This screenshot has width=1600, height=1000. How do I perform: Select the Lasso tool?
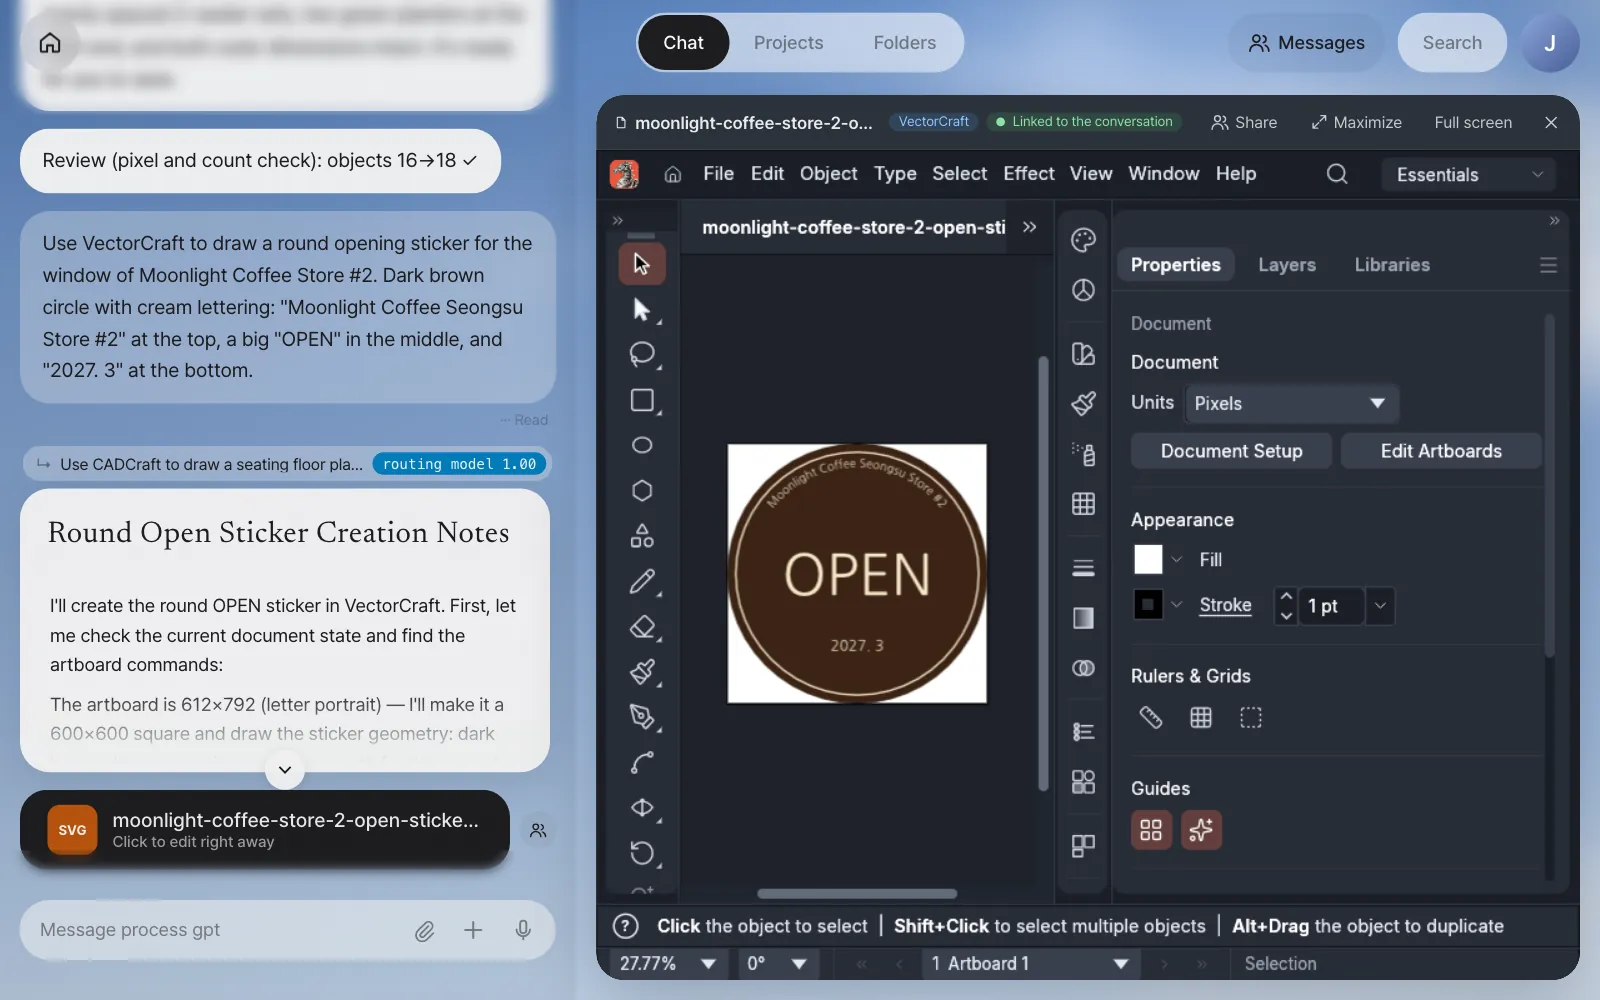point(642,355)
